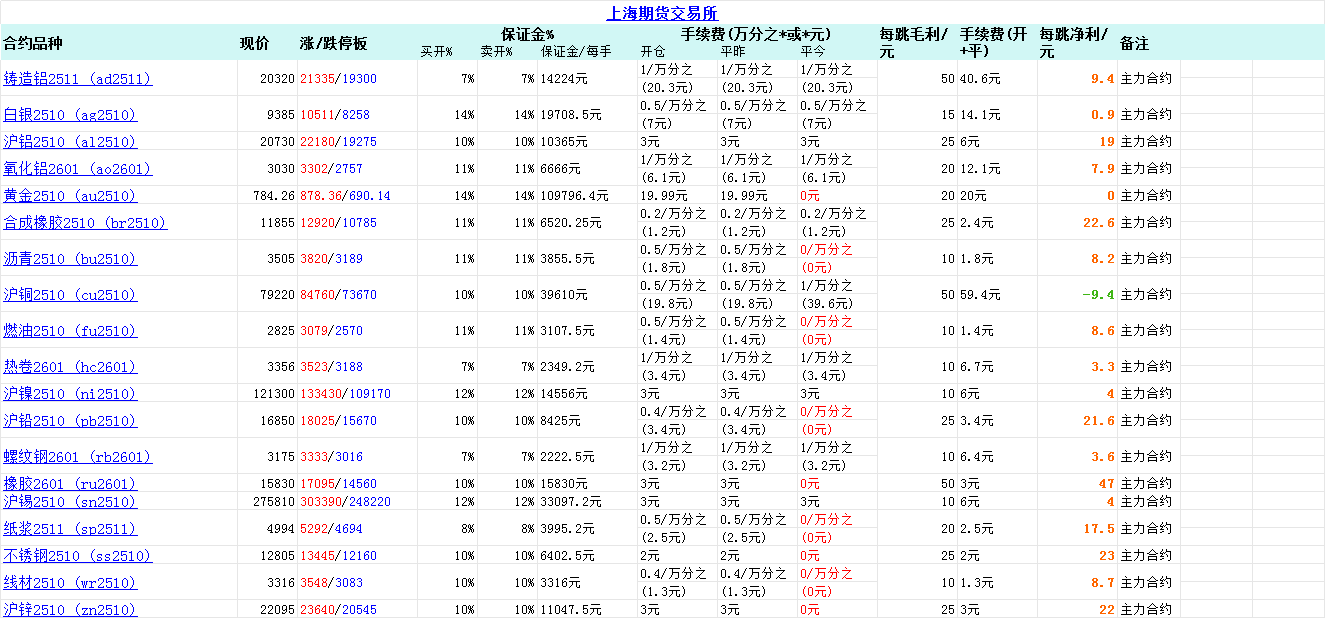Select the 平今 subheader

coord(813,51)
